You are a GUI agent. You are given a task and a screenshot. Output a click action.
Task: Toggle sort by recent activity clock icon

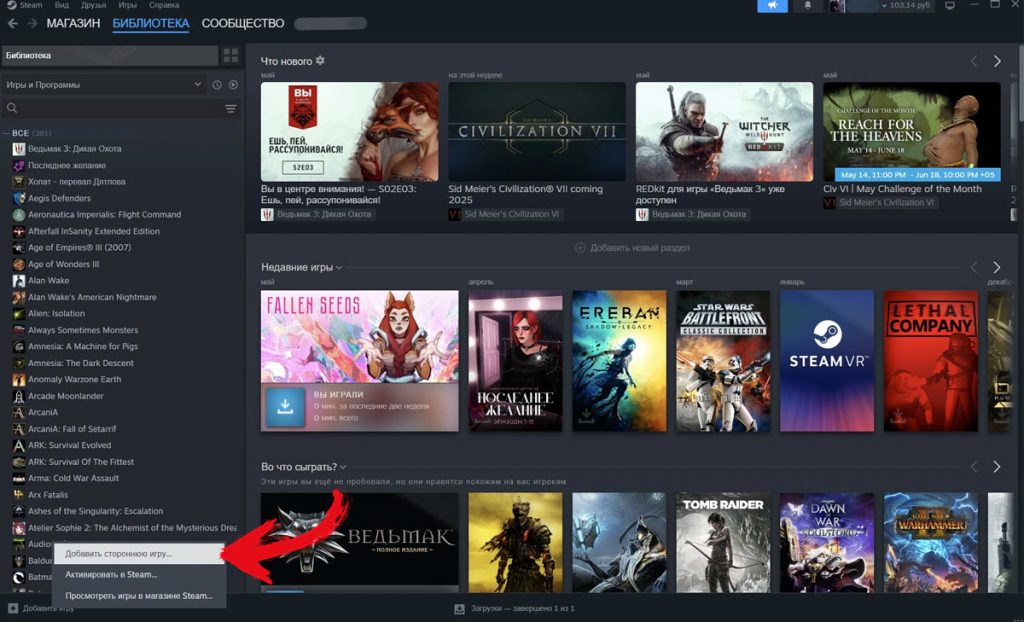pyautogui.click(x=217, y=85)
